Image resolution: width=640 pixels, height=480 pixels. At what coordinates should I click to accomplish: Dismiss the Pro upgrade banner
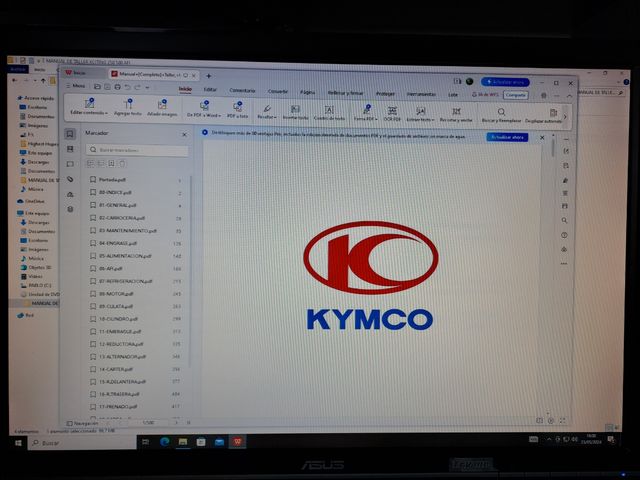tap(542, 138)
